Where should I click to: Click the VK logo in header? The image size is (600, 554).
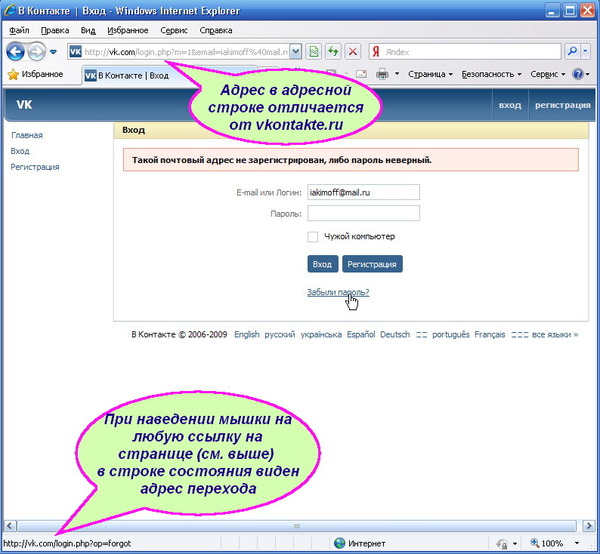coord(24,104)
